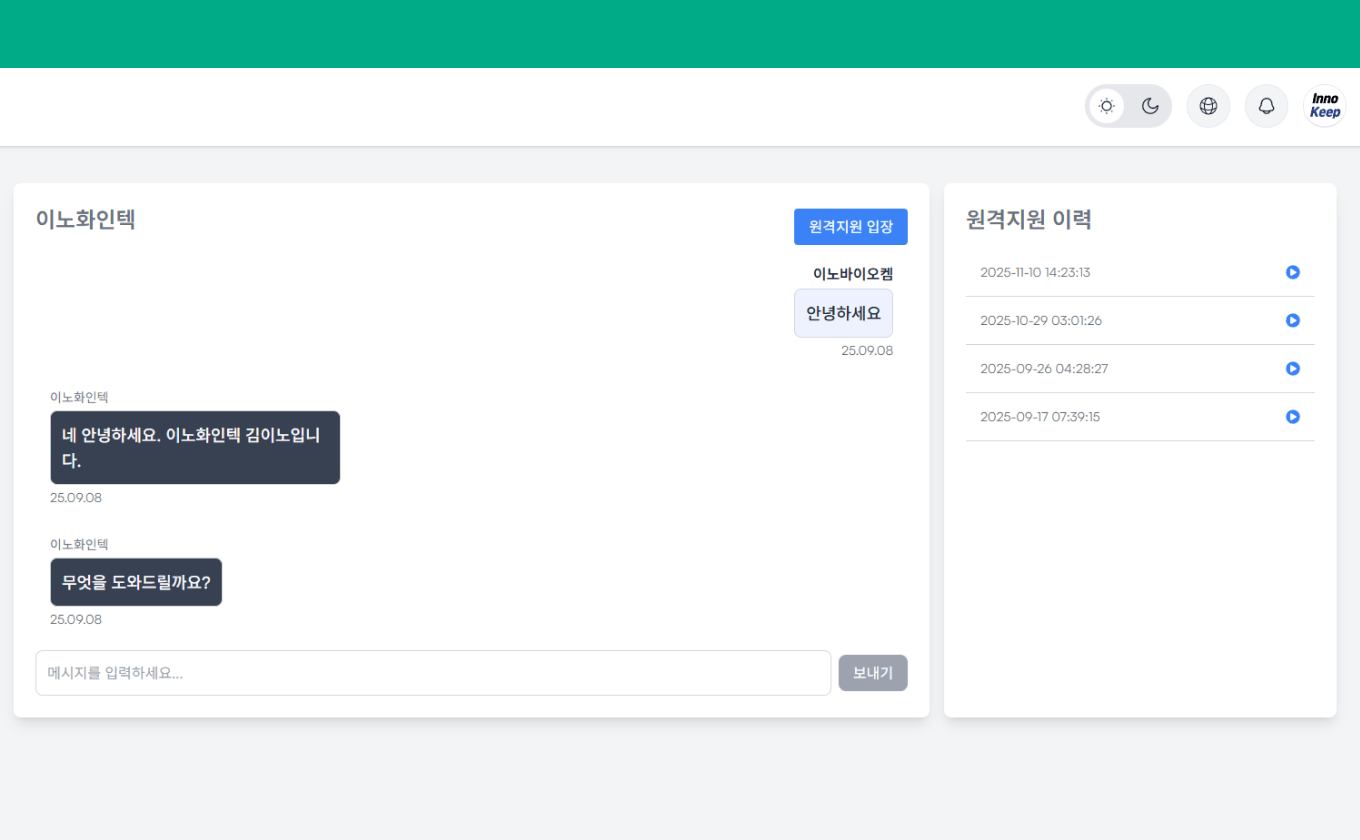Click the 원격지원 이력 panel heading
The image size is (1360, 840).
[x=1030, y=220]
